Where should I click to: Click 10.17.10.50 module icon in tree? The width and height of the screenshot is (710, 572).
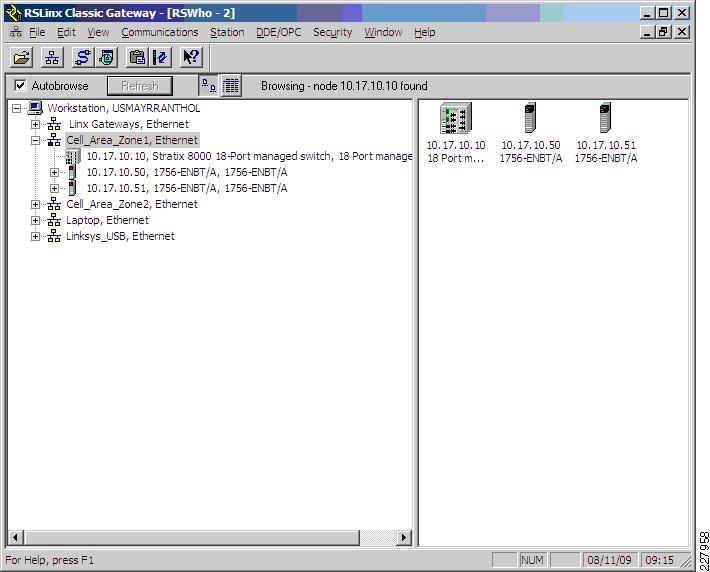72,172
